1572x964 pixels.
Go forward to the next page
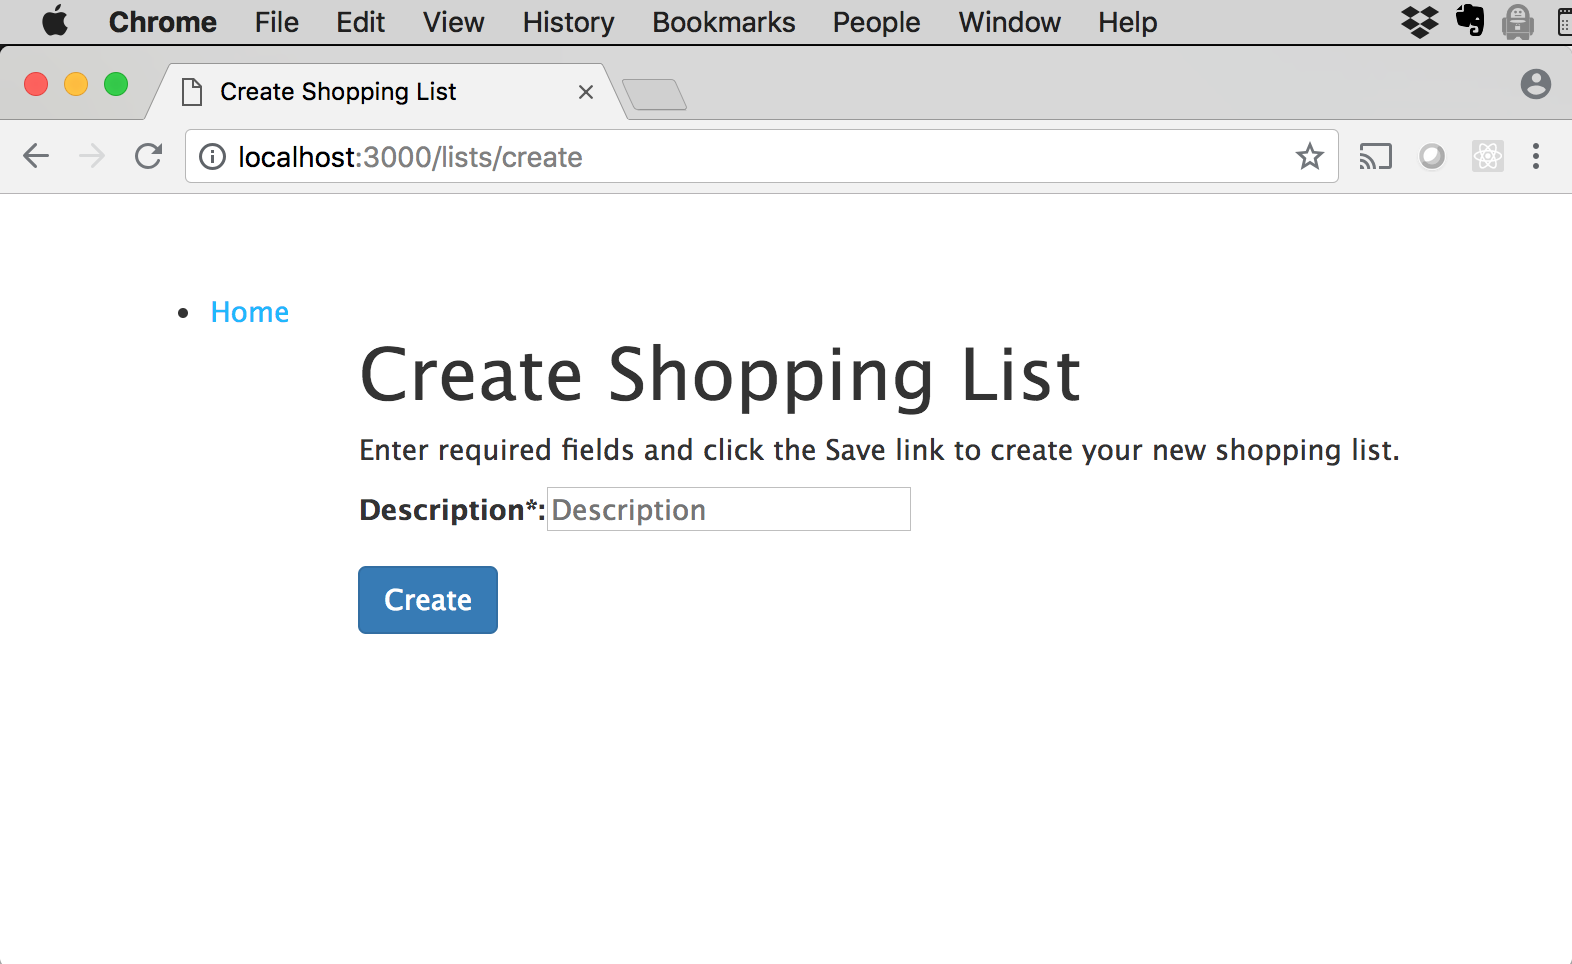point(92,156)
